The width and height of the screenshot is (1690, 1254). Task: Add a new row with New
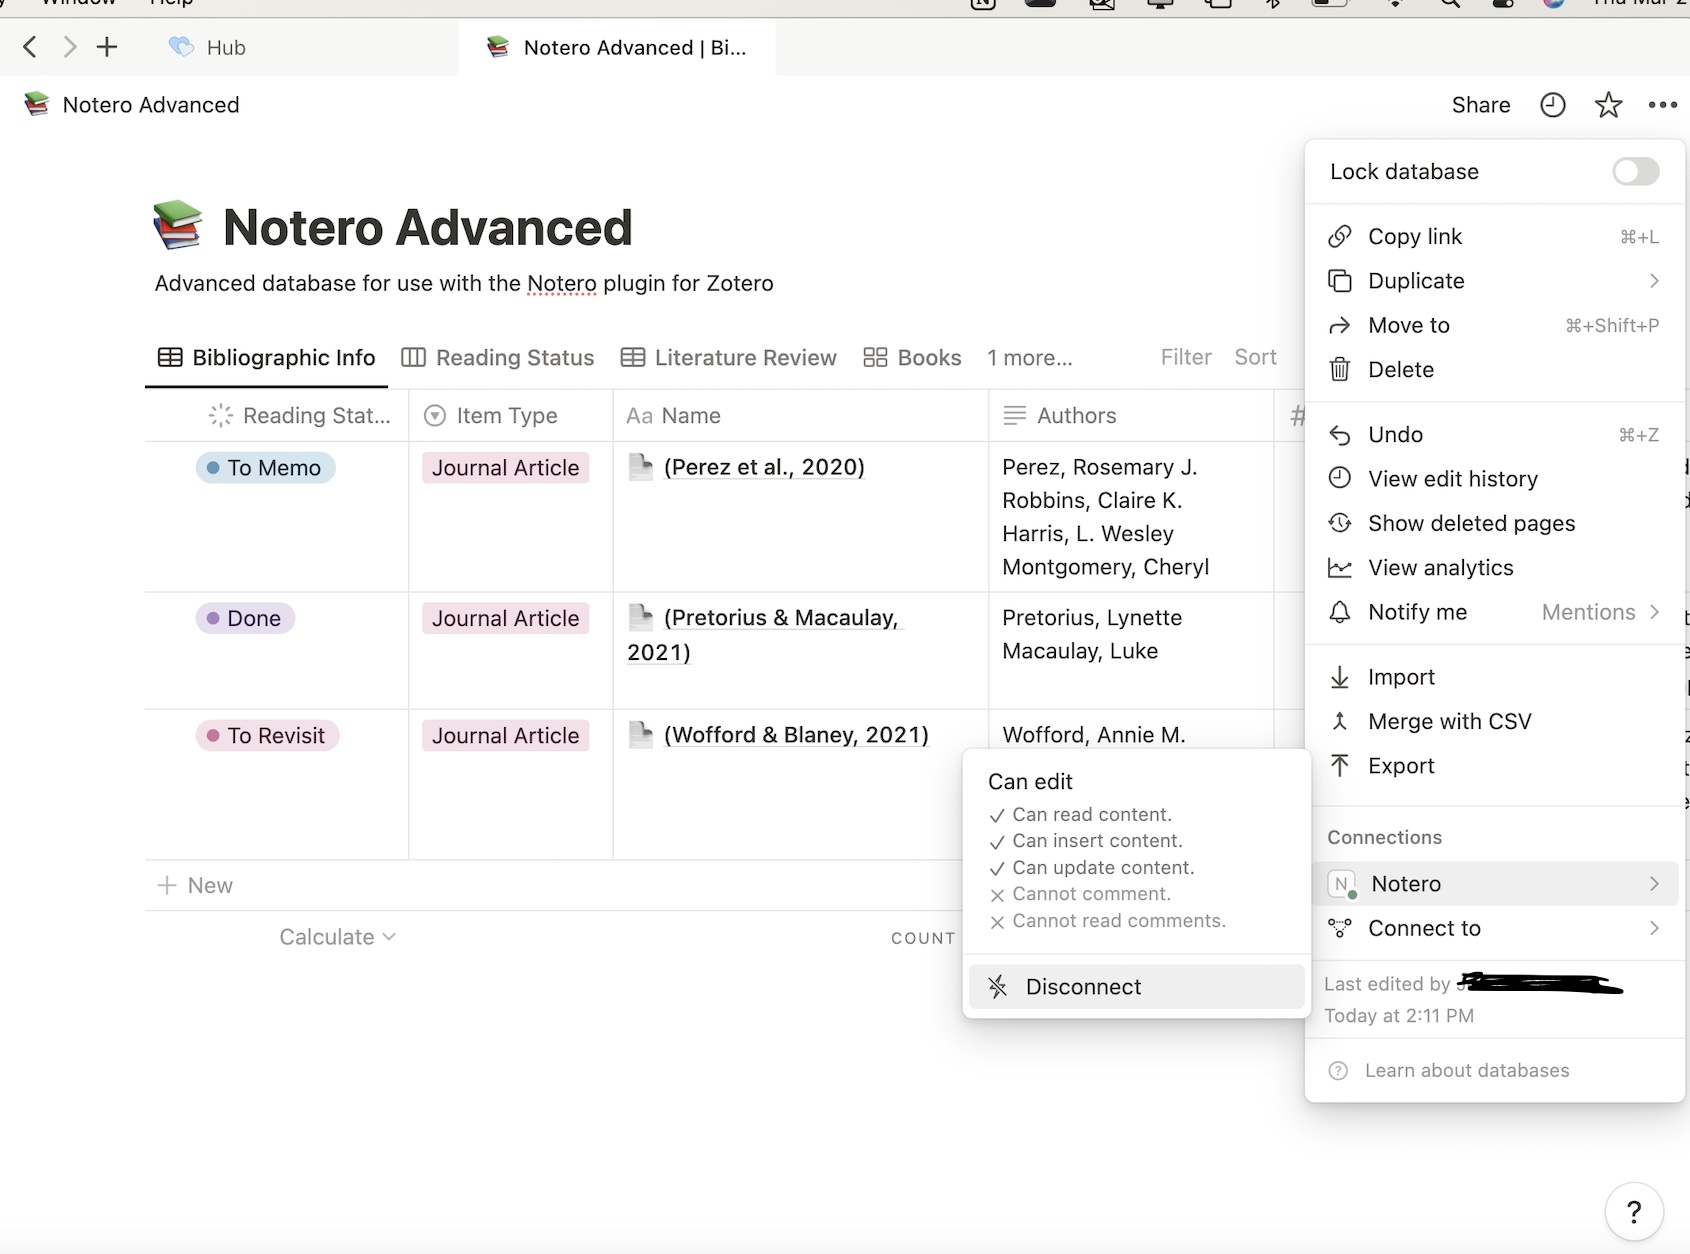coord(196,886)
